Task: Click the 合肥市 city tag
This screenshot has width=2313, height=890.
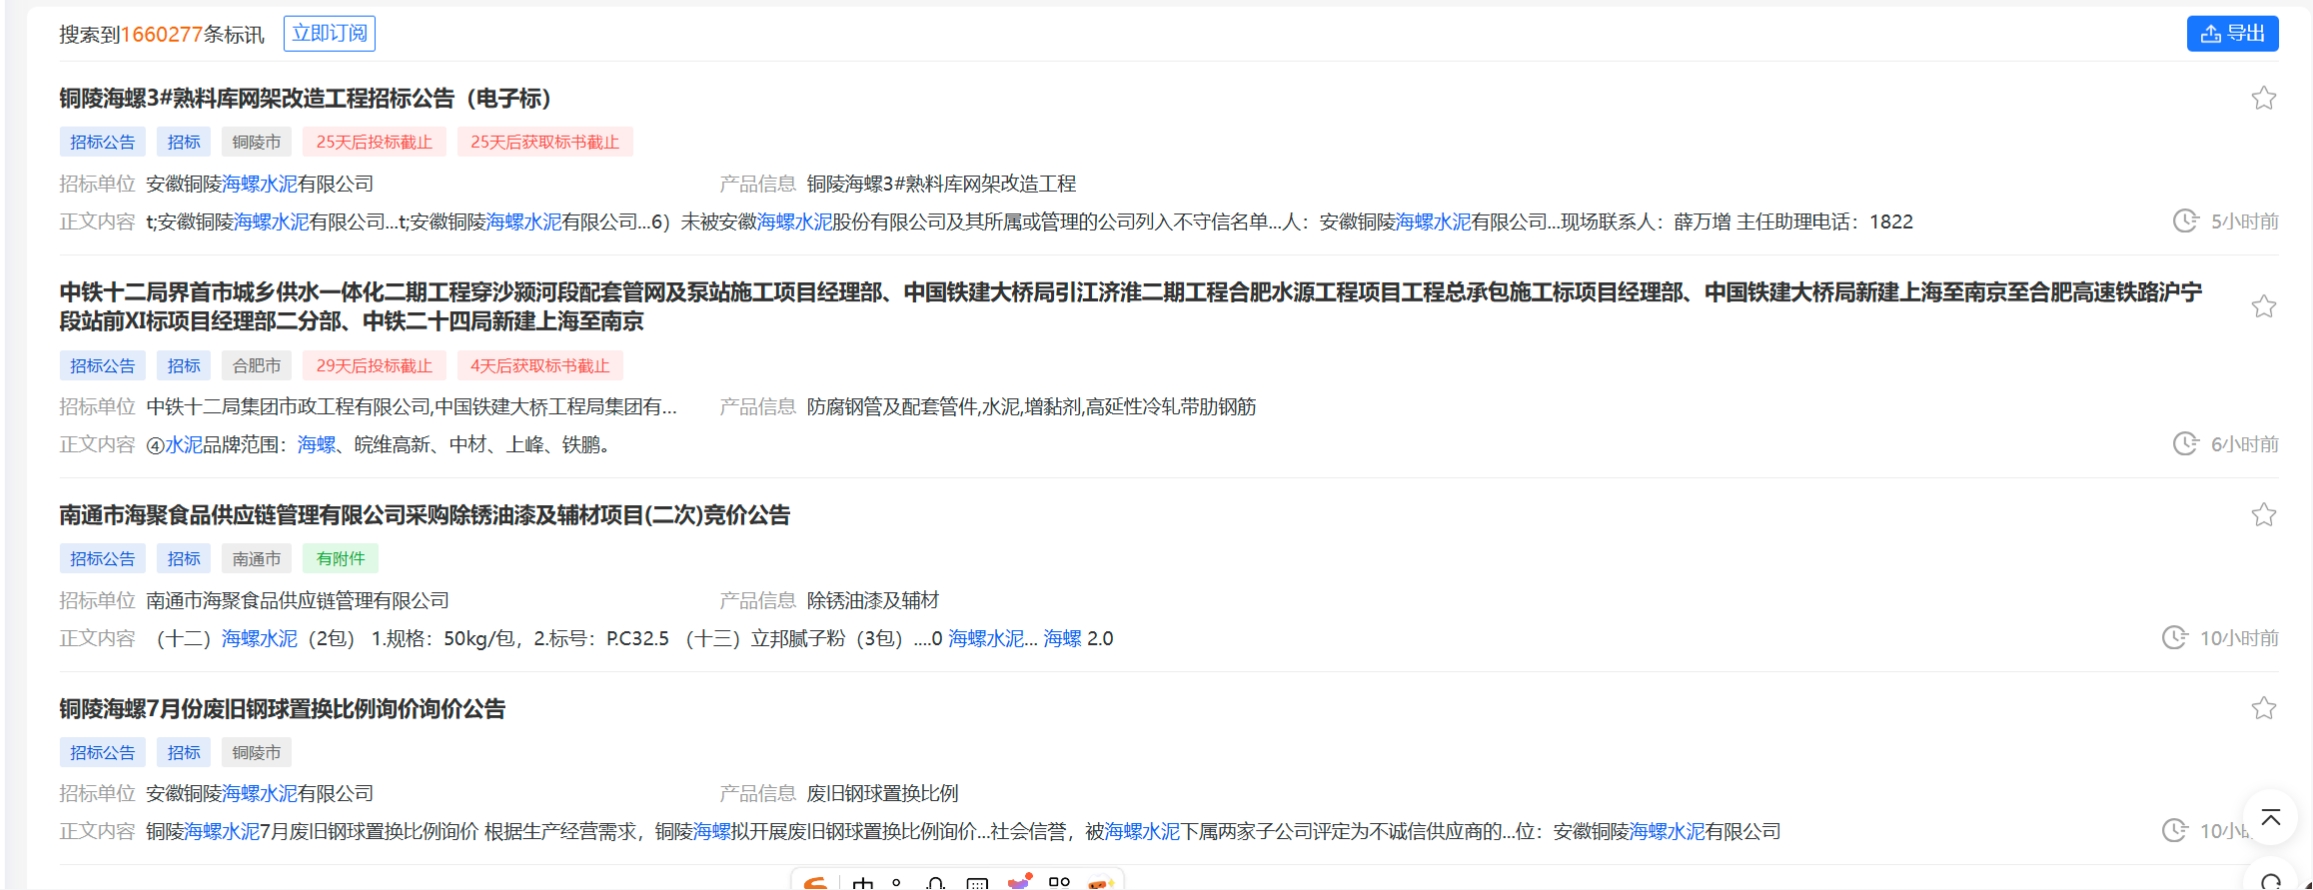Action: (257, 366)
